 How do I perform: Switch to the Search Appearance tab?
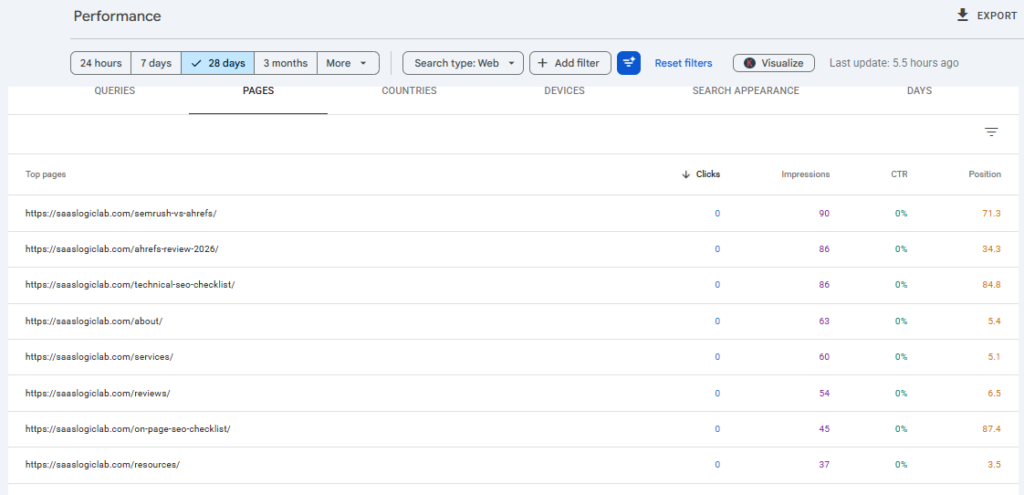point(746,91)
